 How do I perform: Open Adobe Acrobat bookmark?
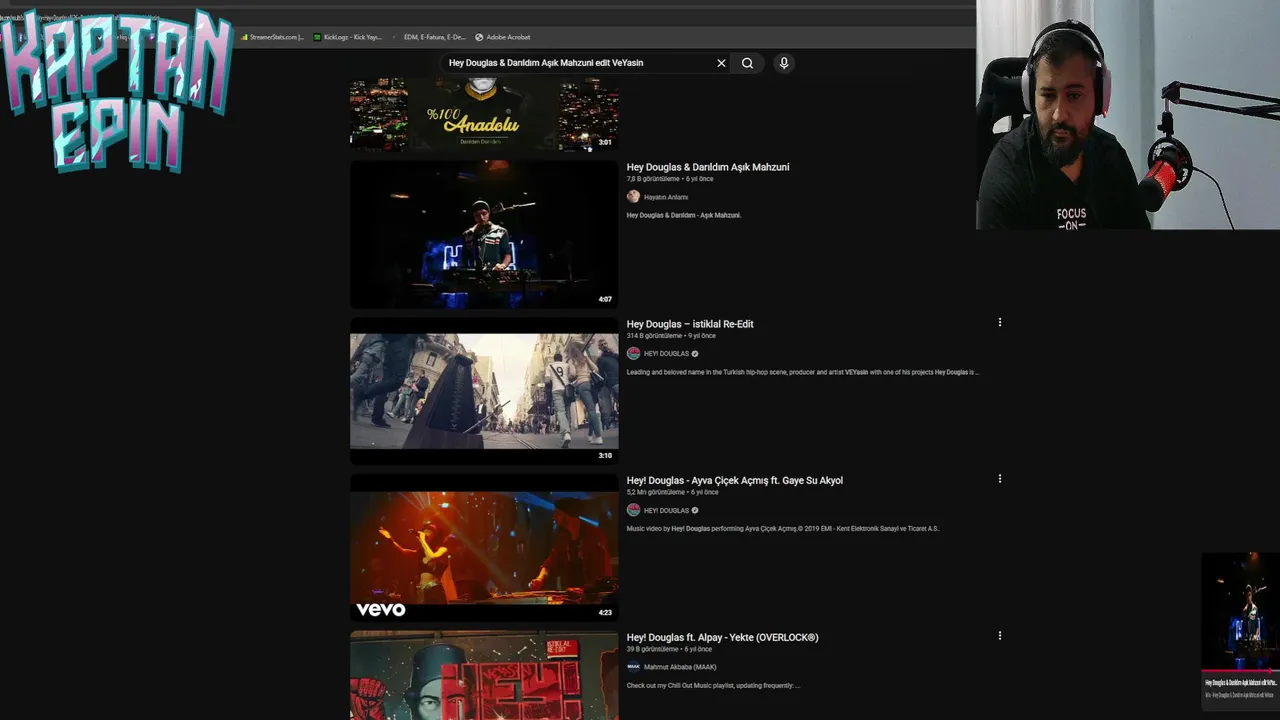pyautogui.click(x=503, y=37)
